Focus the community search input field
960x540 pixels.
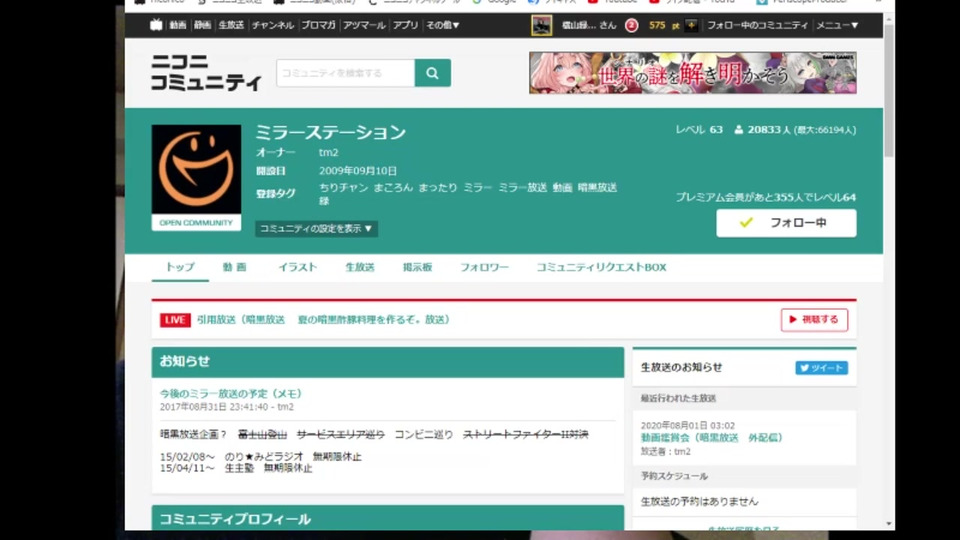click(345, 73)
